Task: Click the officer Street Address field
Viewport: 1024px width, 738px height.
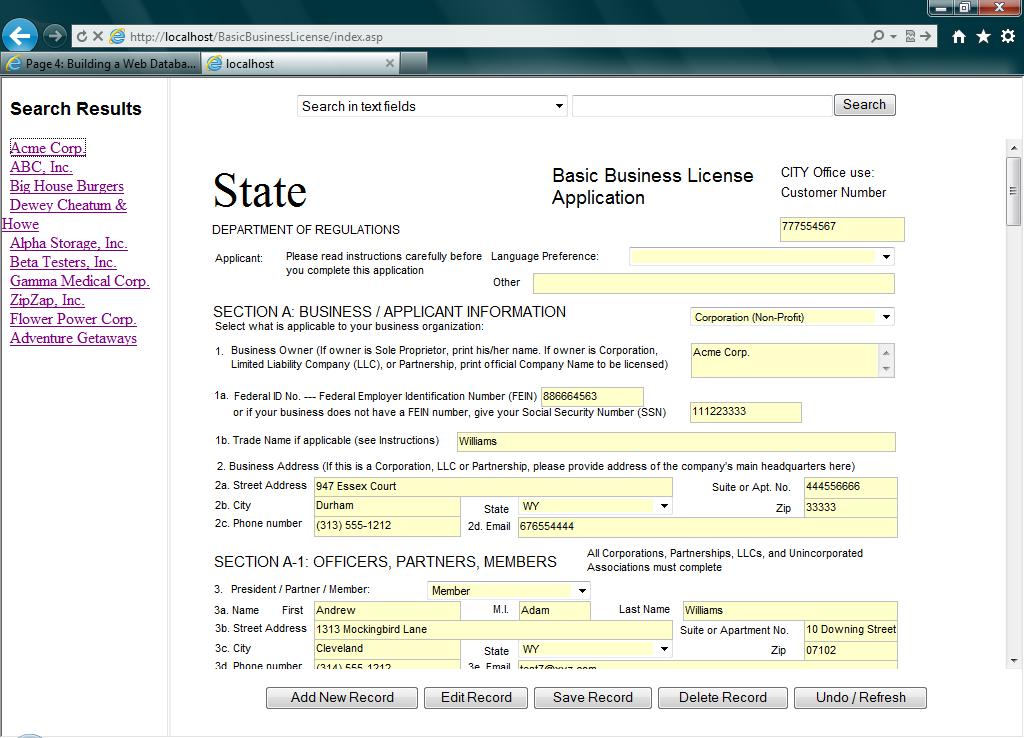Action: (x=493, y=630)
